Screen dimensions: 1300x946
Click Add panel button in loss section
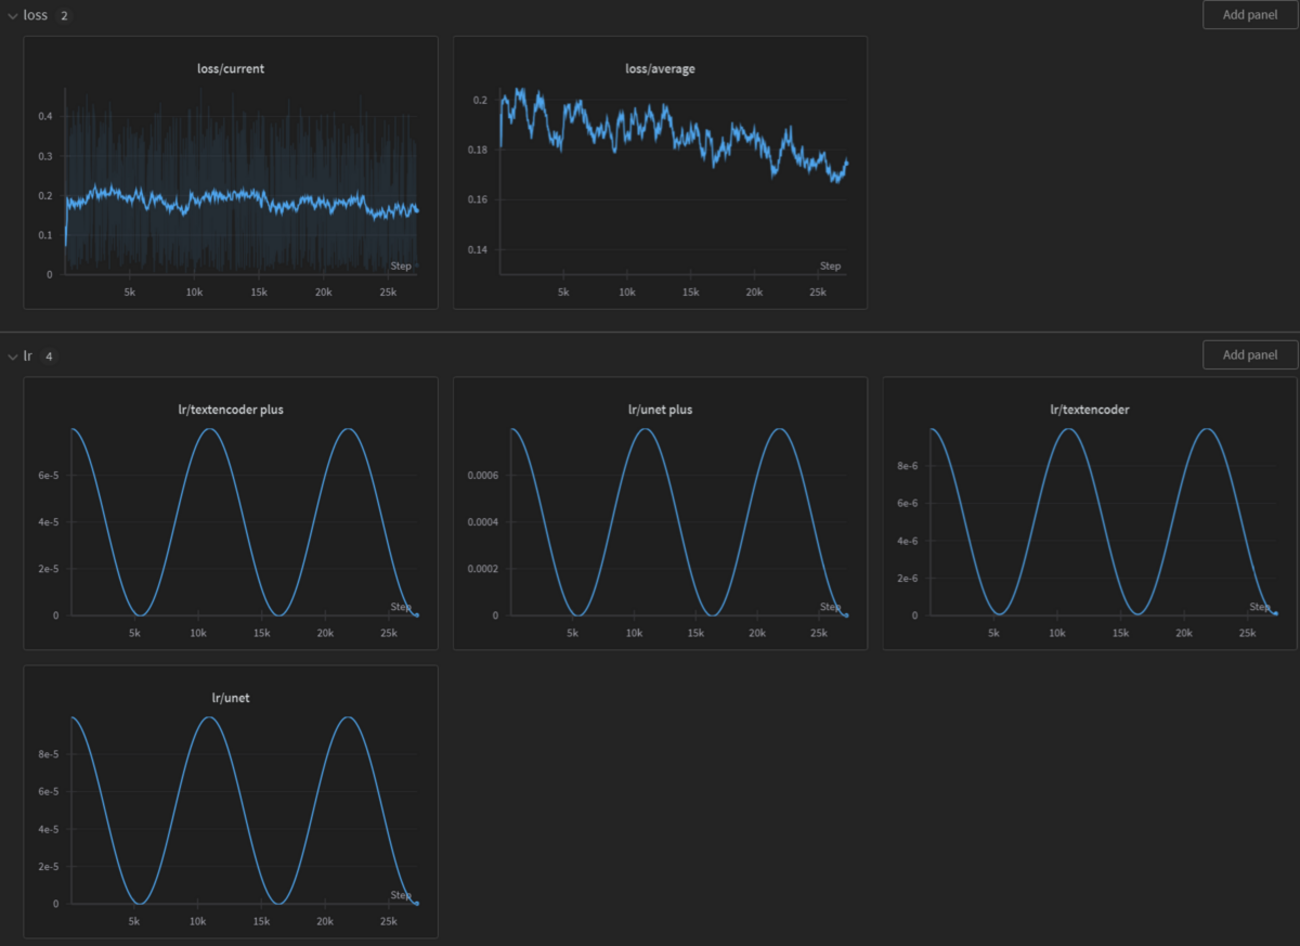(1250, 15)
